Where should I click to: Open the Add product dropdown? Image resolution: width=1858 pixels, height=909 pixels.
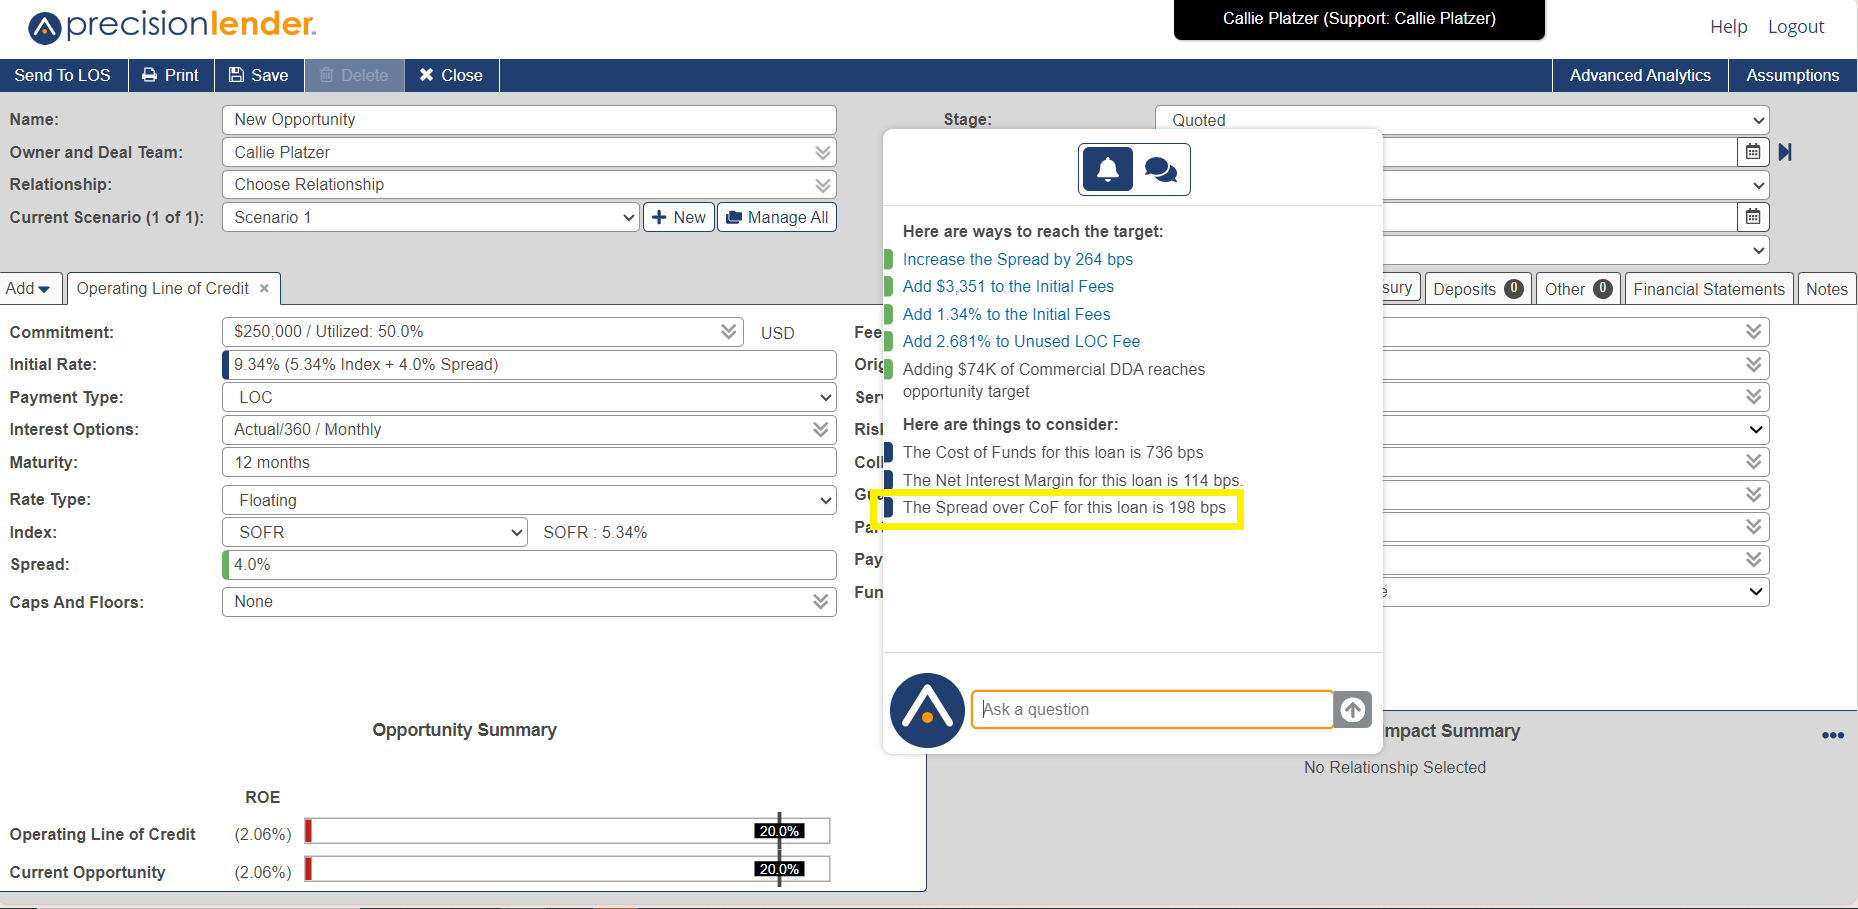31,288
